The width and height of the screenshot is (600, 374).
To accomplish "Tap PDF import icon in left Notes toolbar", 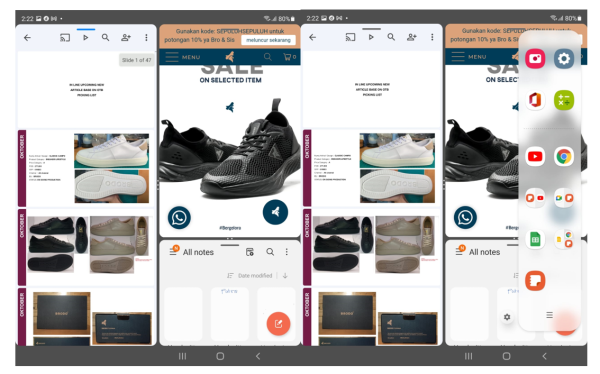I will coord(249,252).
